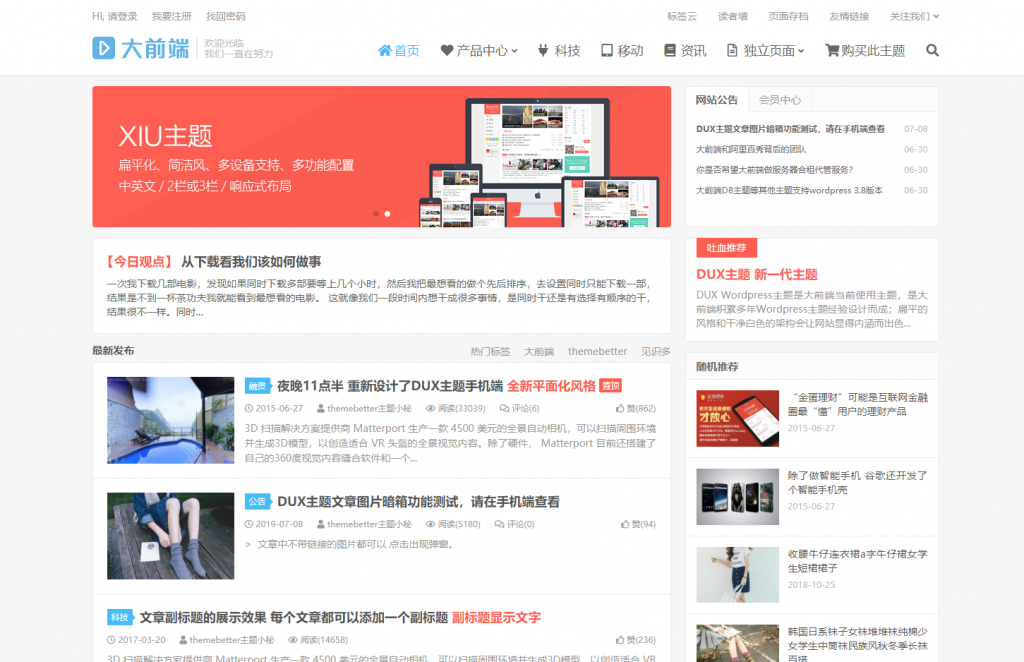Expand the 独立页面 dropdown menu
This screenshot has height=662, width=1024.
coord(765,50)
